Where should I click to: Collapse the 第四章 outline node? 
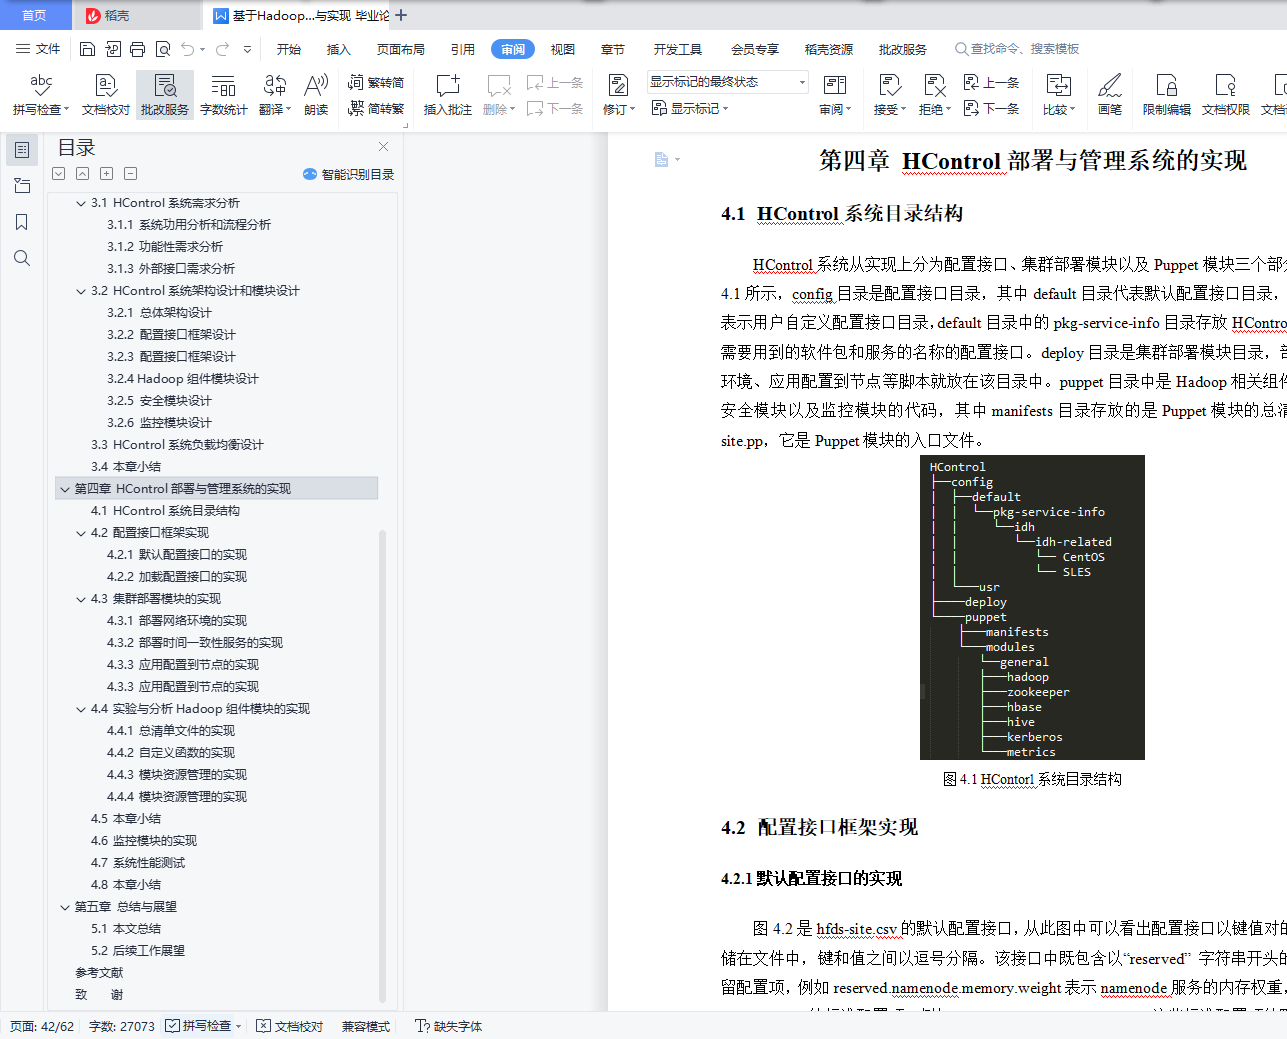click(65, 489)
